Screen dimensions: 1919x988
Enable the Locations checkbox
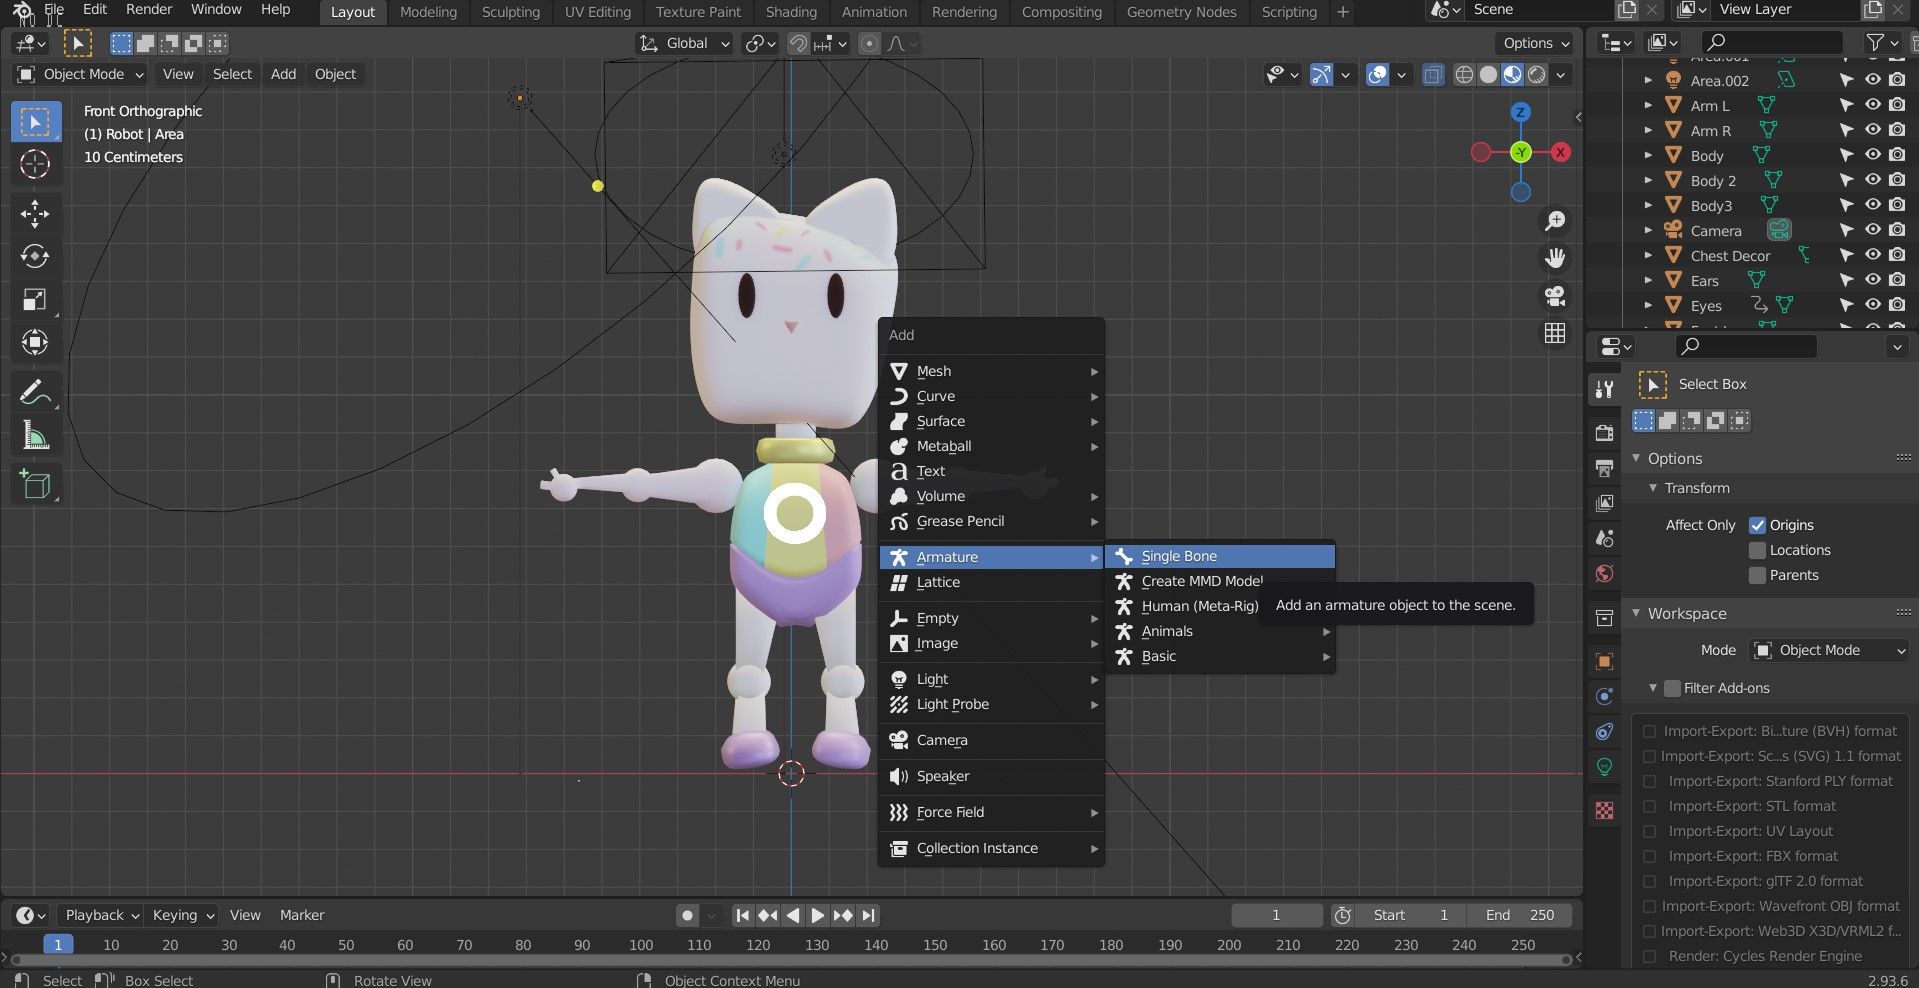[x=1757, y=550]
